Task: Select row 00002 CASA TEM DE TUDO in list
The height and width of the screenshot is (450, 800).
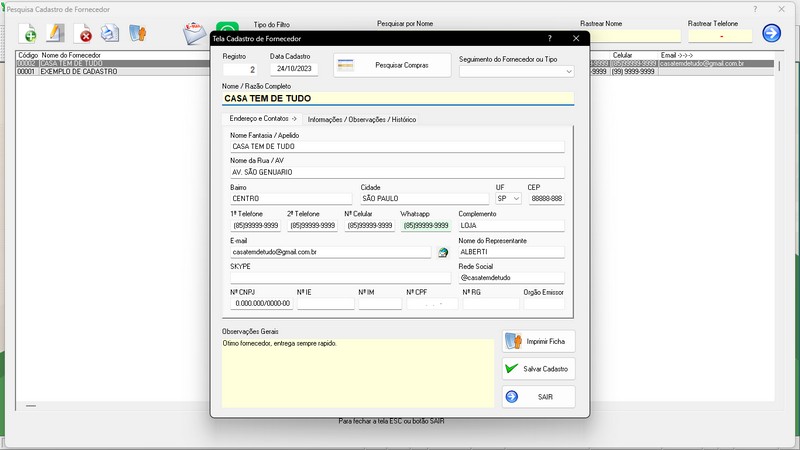Action: coord(112,64)
